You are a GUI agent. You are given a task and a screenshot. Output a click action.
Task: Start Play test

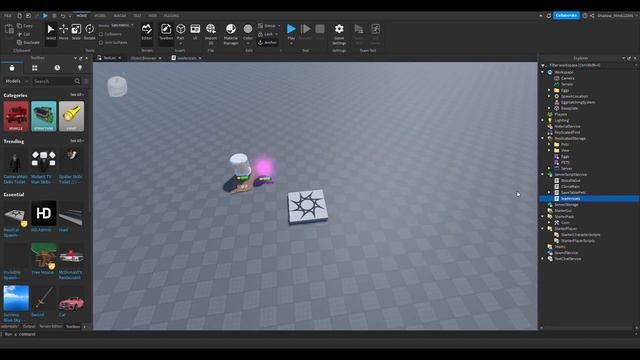[291, 32]
